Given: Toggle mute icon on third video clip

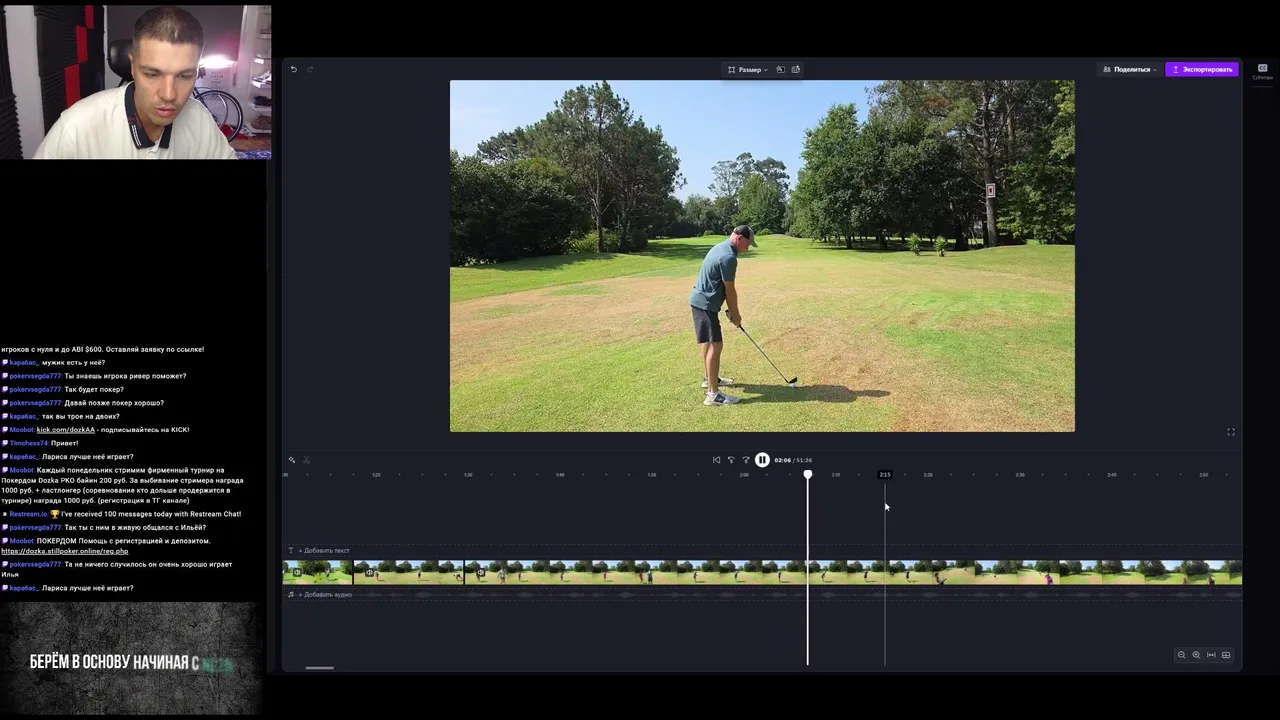Looking at the screenshot, I should pyautogui.click(x=480, y=573).
